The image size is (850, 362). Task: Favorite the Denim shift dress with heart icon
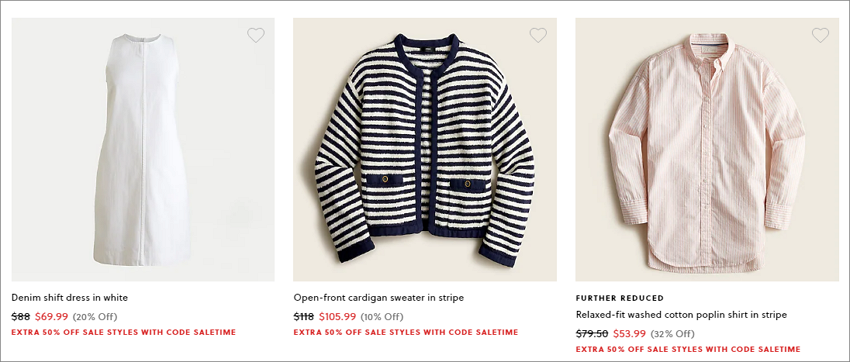point(256,35)
